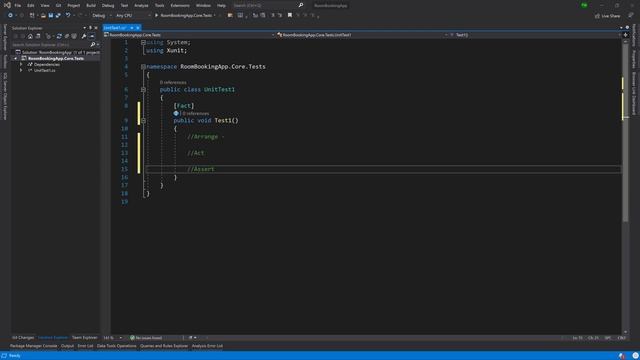This screenshot has width=640, height=360.
Task: Expand the UnitTest1.cs node arrow
Action: 21,70
